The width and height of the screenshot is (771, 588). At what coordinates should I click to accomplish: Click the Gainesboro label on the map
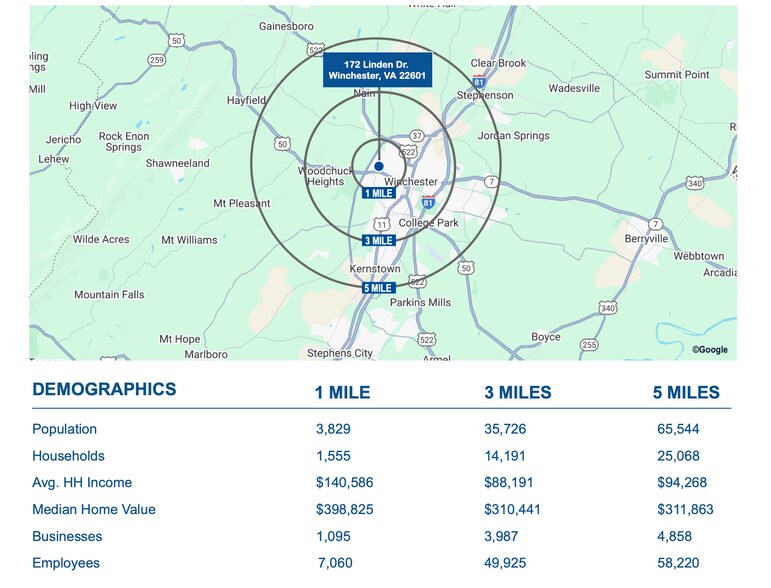point(286,25)
